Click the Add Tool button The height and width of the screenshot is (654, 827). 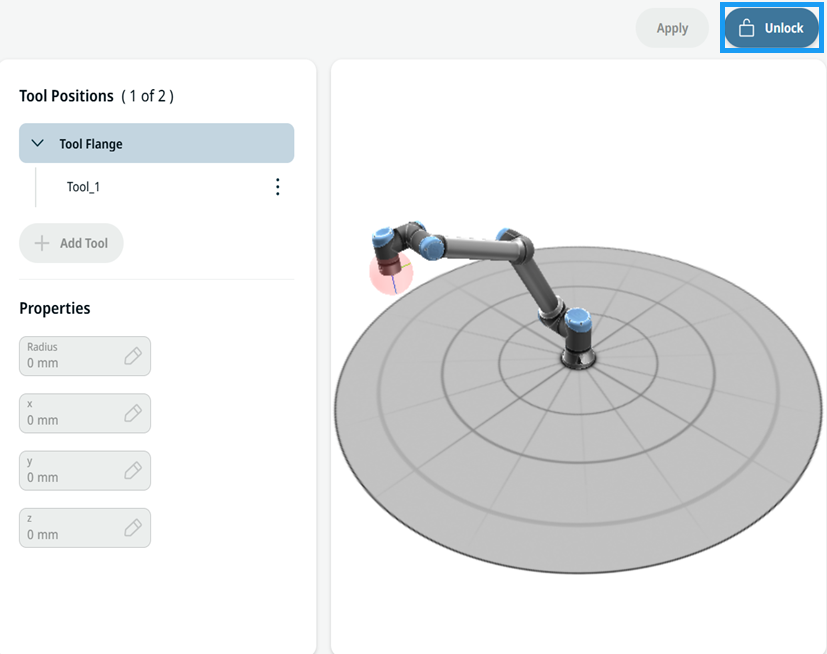point(71,243)
